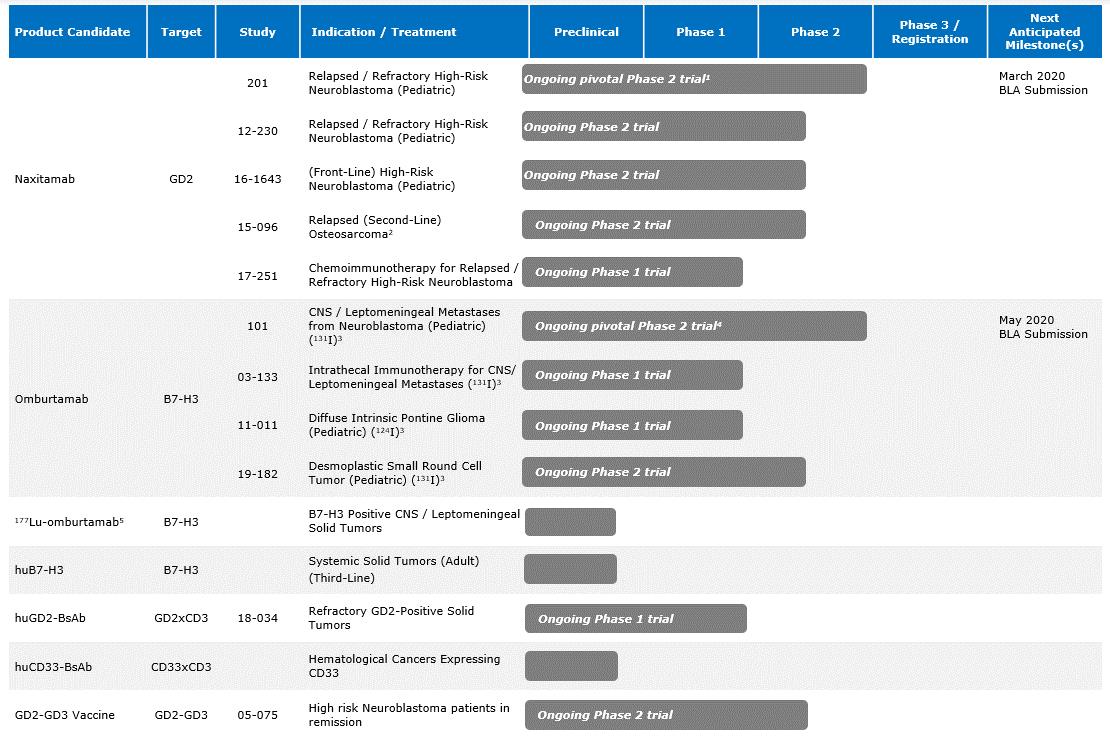This screenshot has width=1110, height=736.
Task: Select the Next Anticipated Milestone(s) header
Action: coord(1044,32)
